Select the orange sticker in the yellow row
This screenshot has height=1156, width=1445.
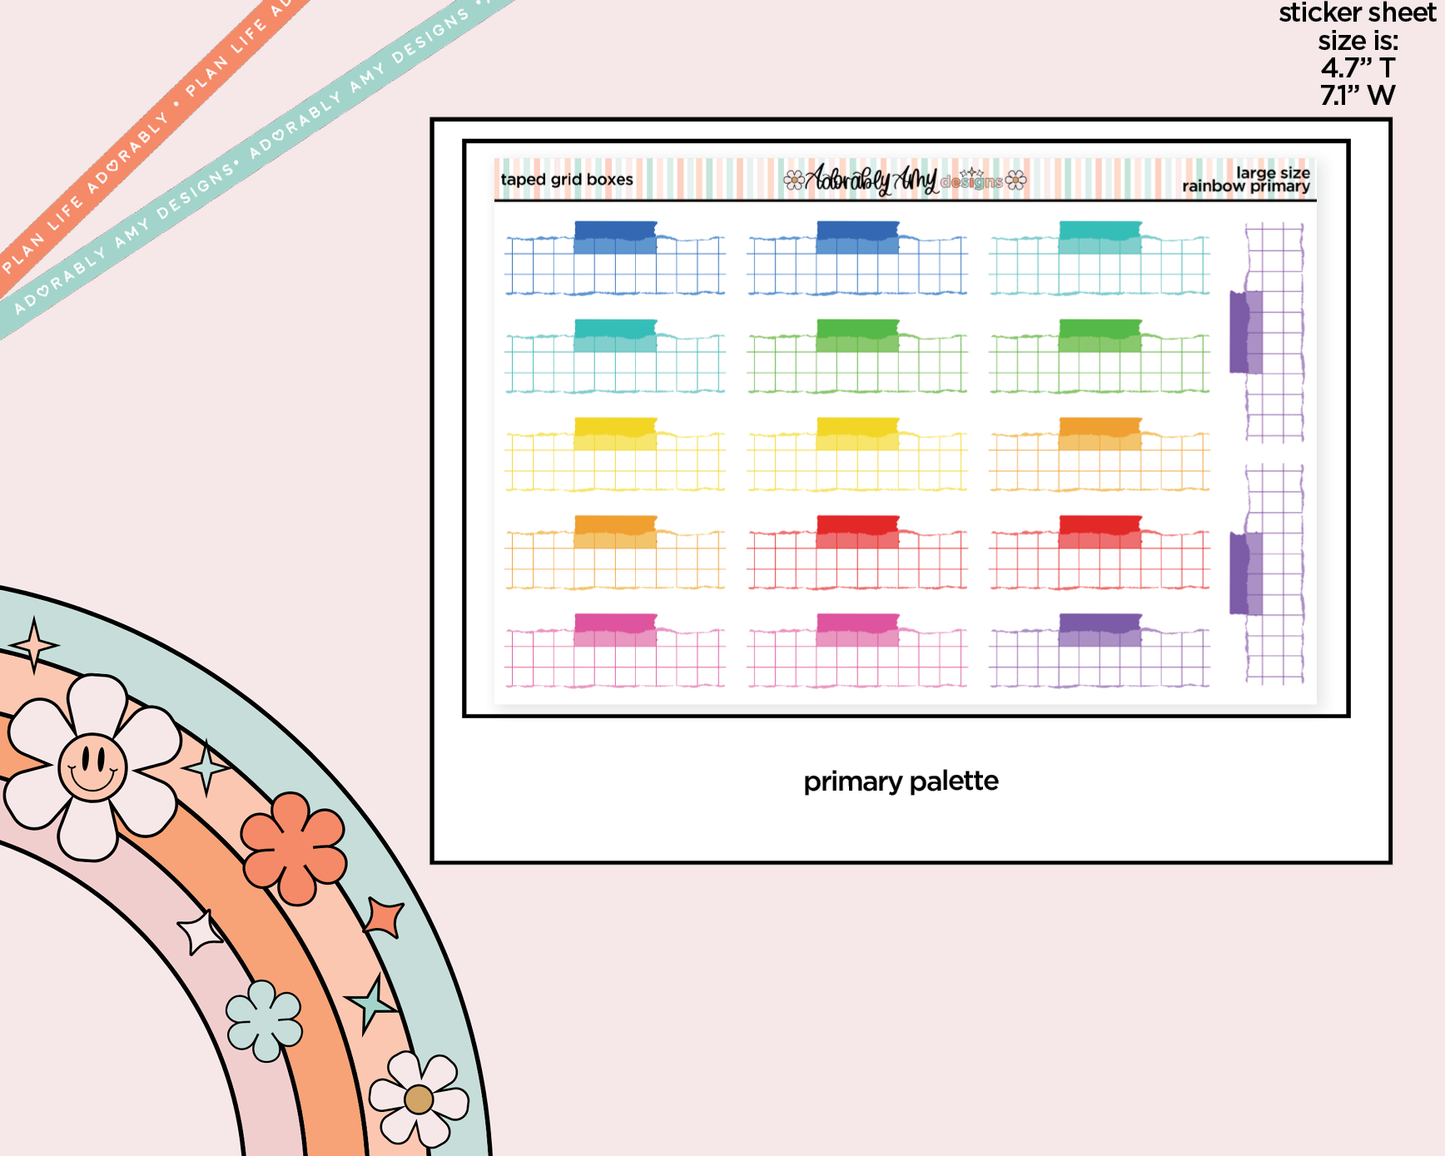tap(1100, 454)
